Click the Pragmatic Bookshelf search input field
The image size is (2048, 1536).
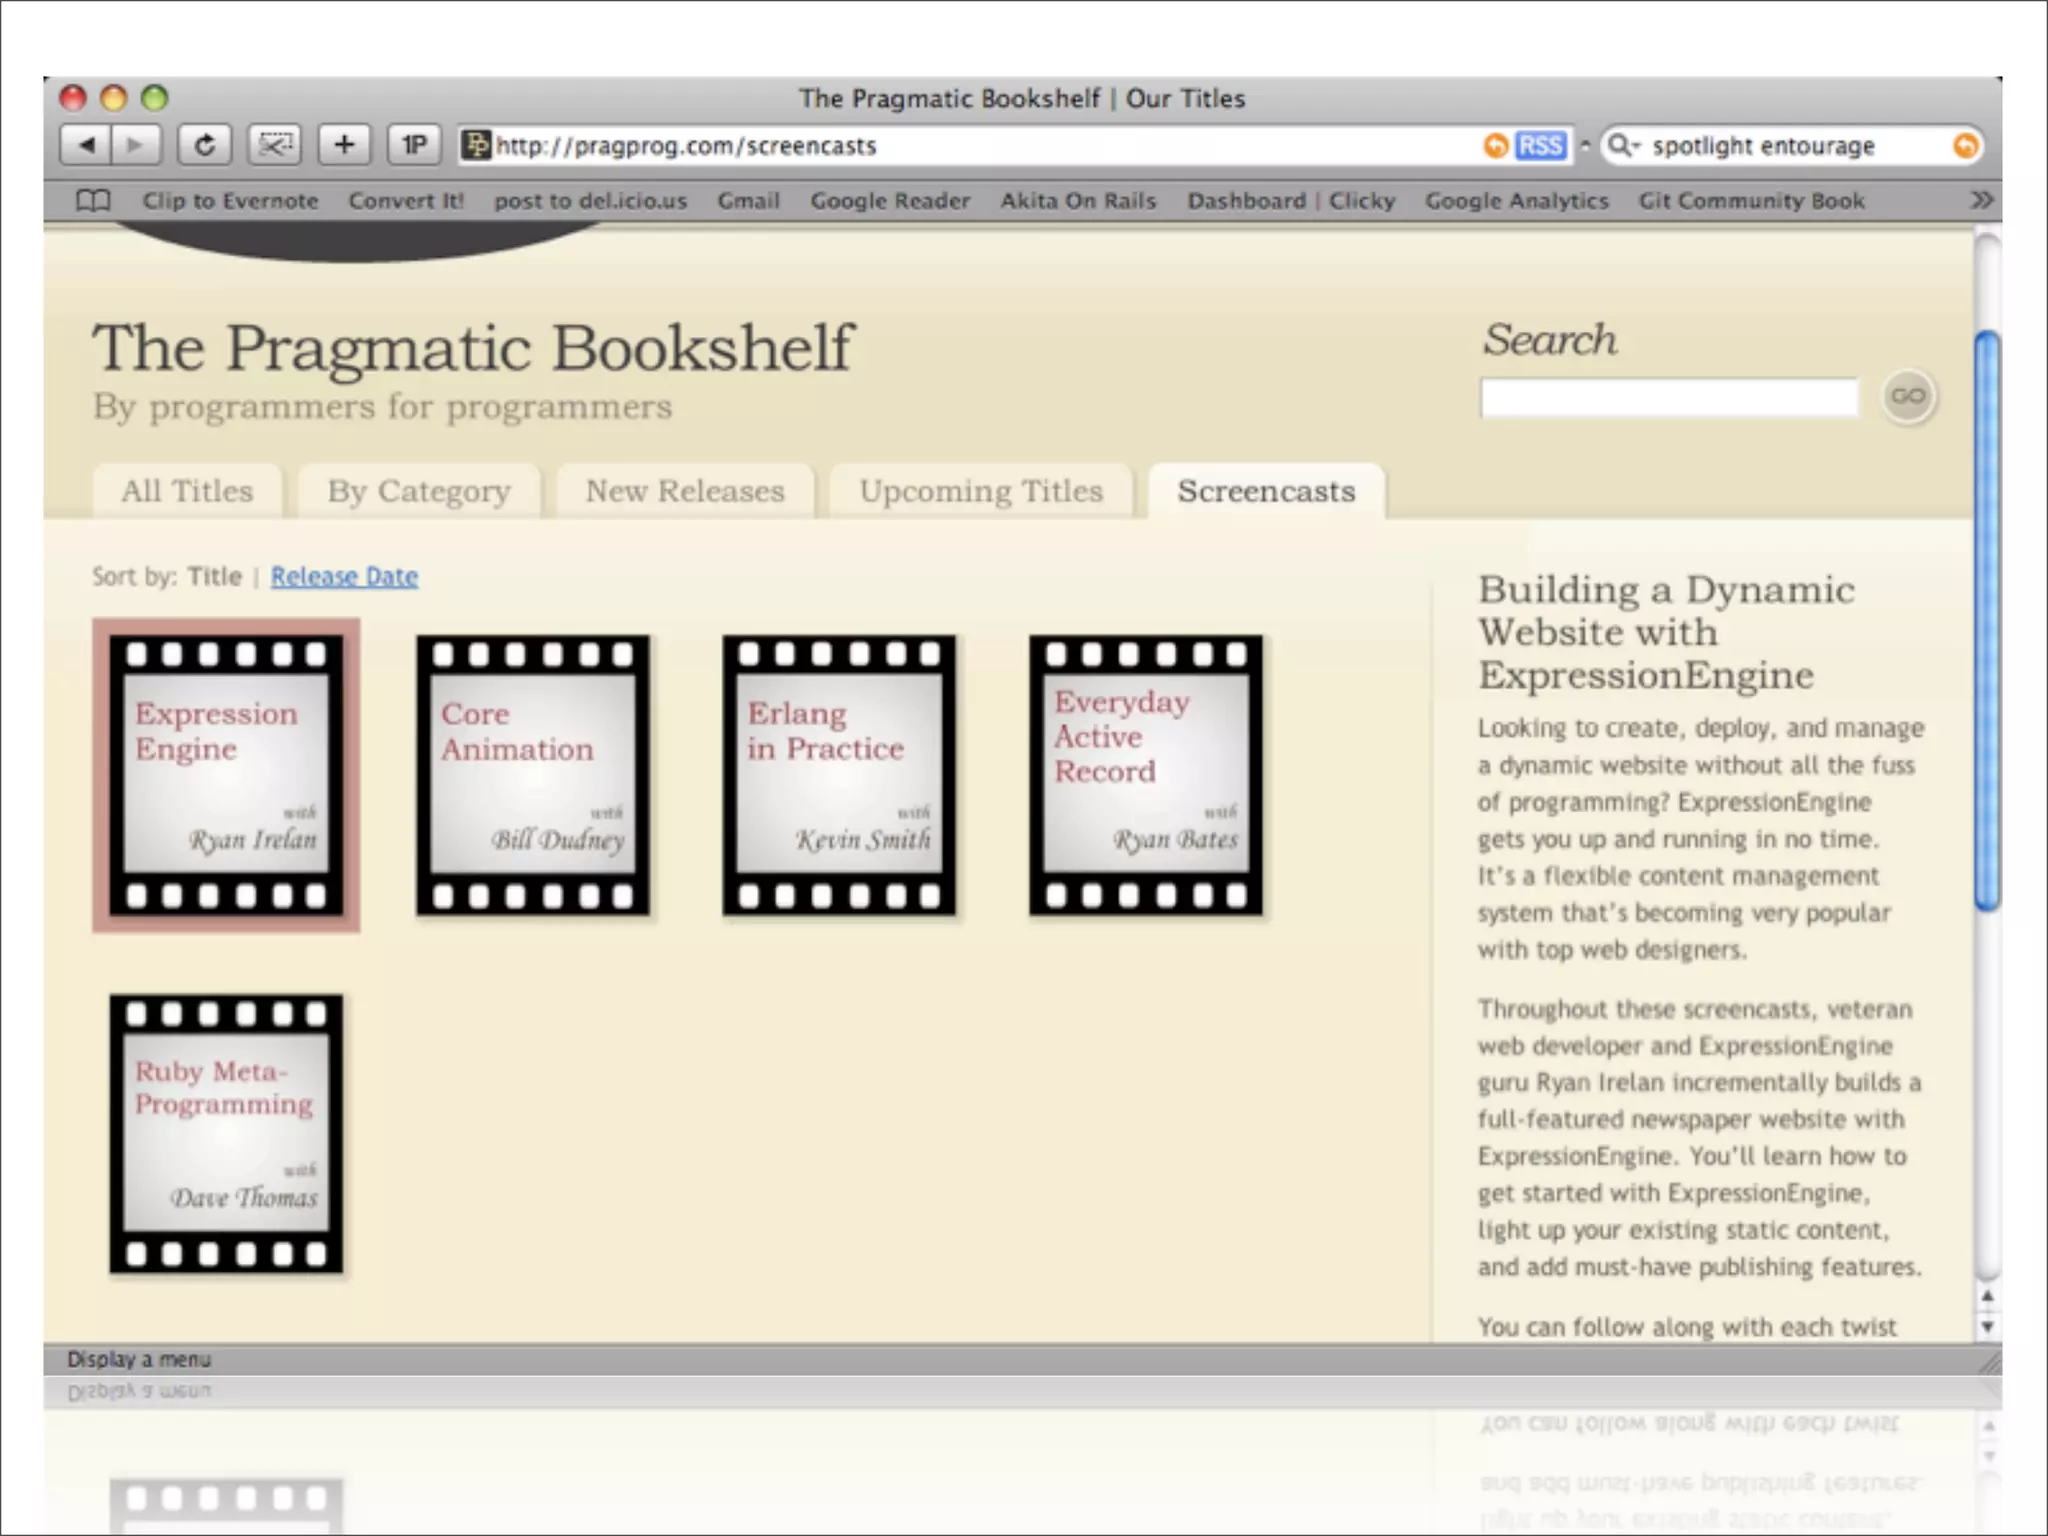point(1668,398)
